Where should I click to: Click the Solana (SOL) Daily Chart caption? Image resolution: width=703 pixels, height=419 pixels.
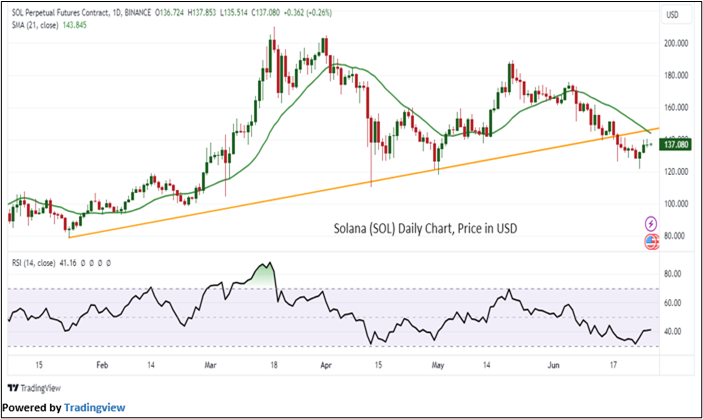[425, 229]
